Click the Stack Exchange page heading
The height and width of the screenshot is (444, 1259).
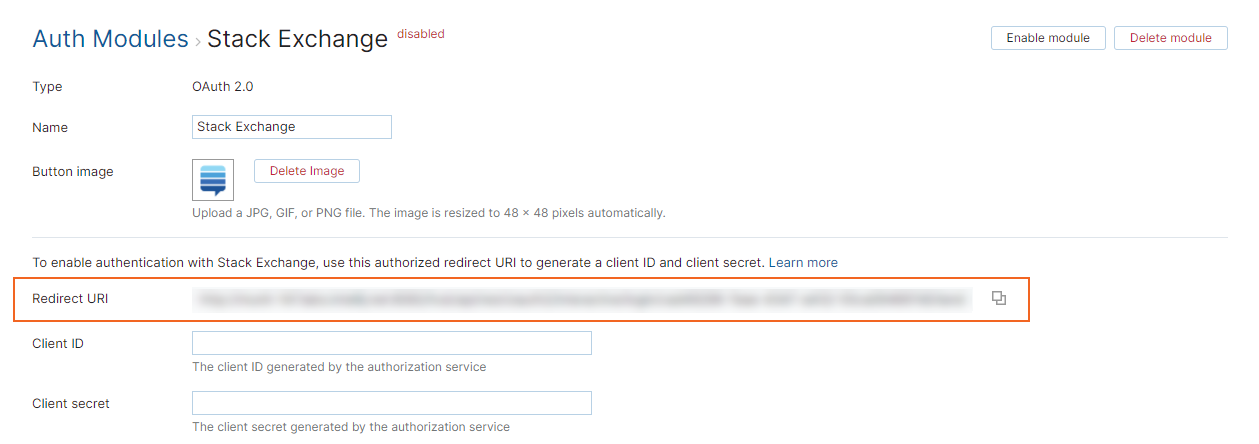[x=297, y=39]
